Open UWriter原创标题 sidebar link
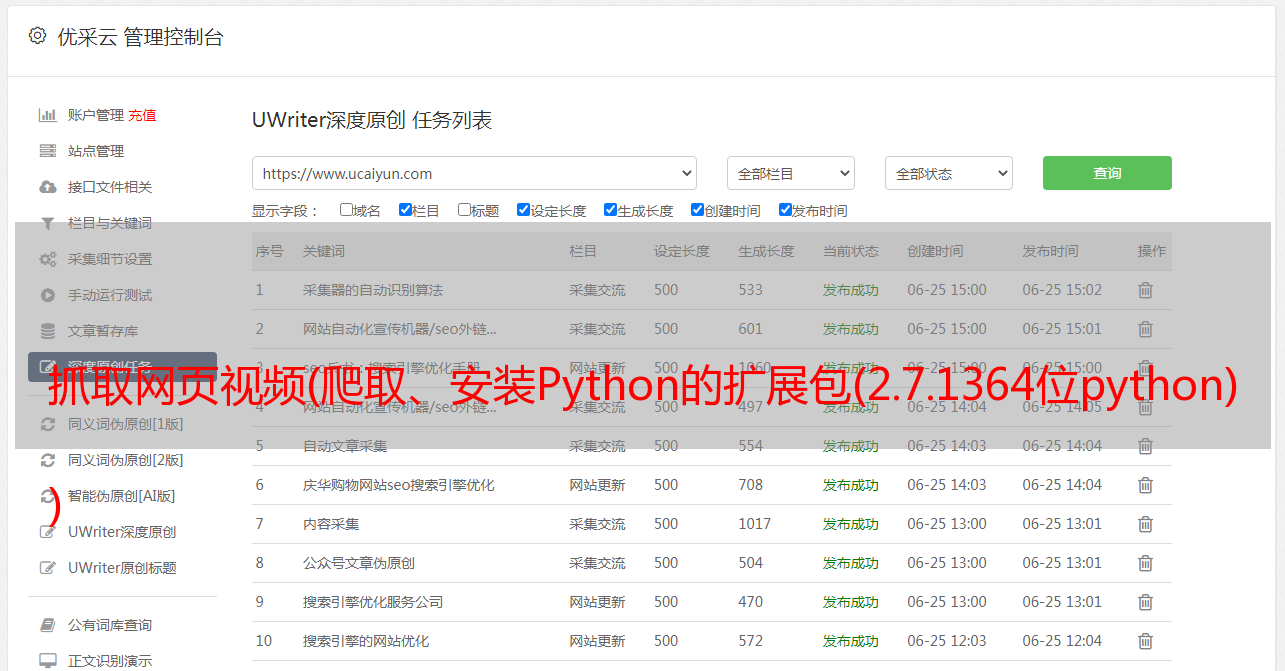1285x671 pixels. point(122,568)
